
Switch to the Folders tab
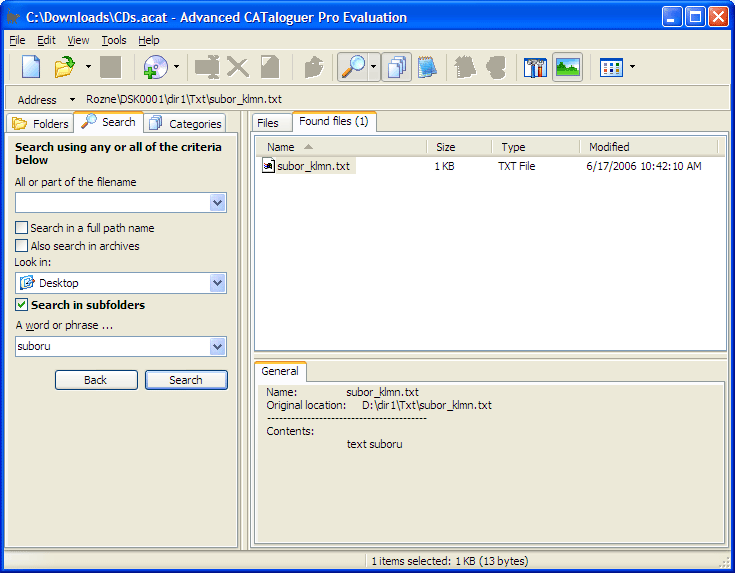point(40,123)
